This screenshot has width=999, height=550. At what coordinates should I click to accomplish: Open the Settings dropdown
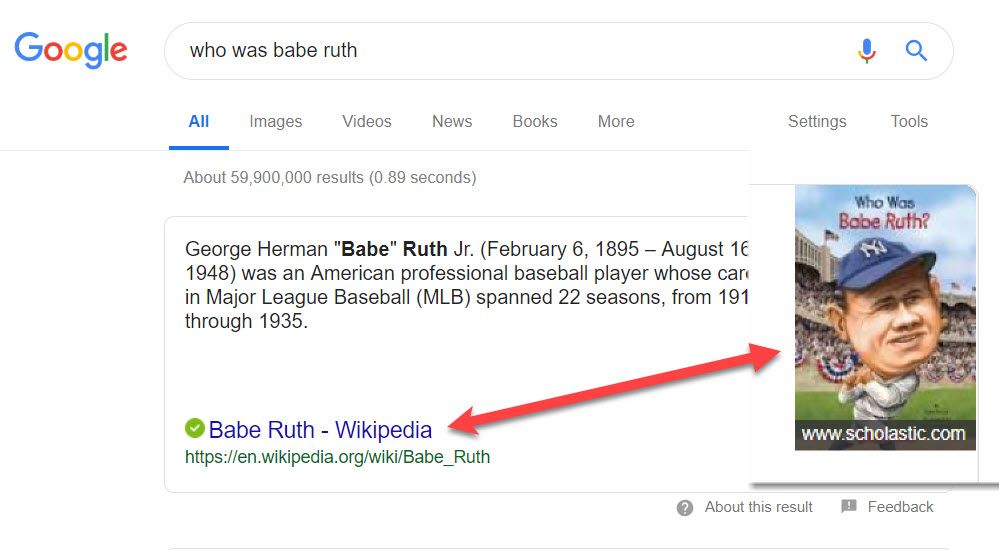(817, 122)
